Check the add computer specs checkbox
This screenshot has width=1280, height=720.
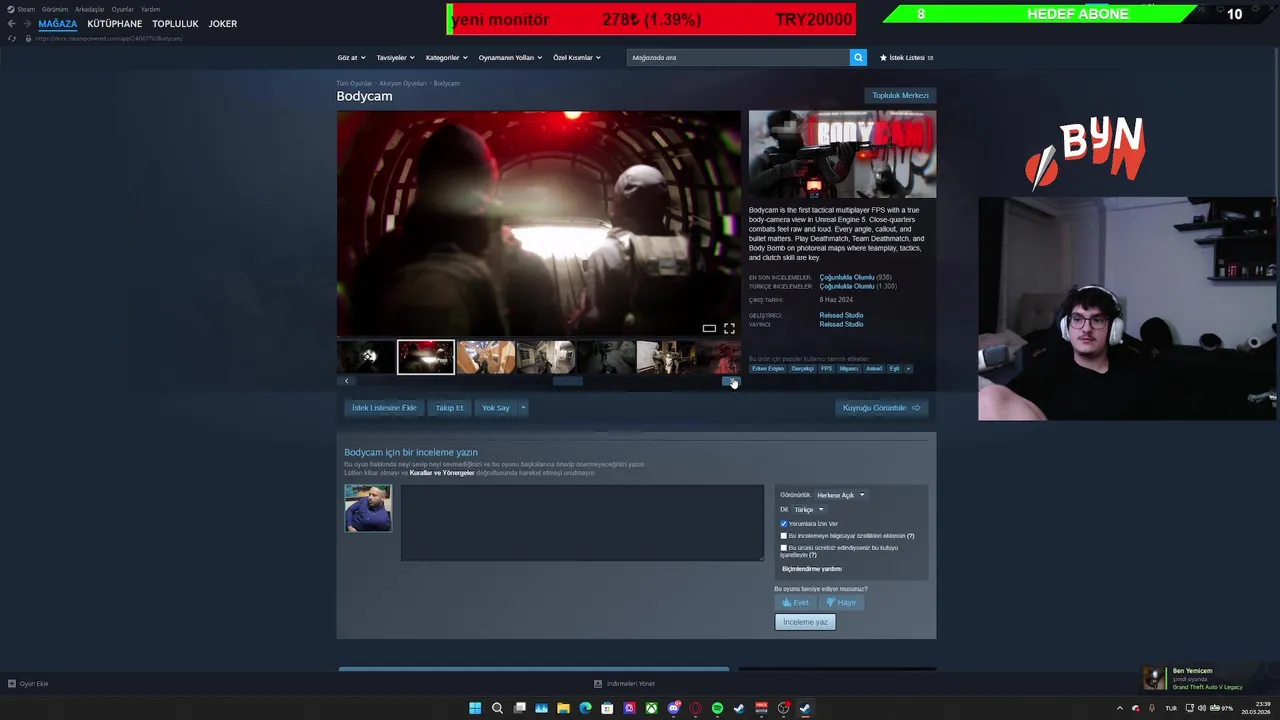click(x=784, y=536)
